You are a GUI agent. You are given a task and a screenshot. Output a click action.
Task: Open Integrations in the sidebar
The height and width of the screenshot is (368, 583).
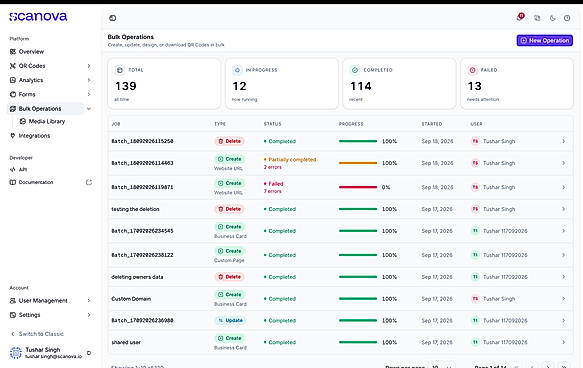coord(34,136)
